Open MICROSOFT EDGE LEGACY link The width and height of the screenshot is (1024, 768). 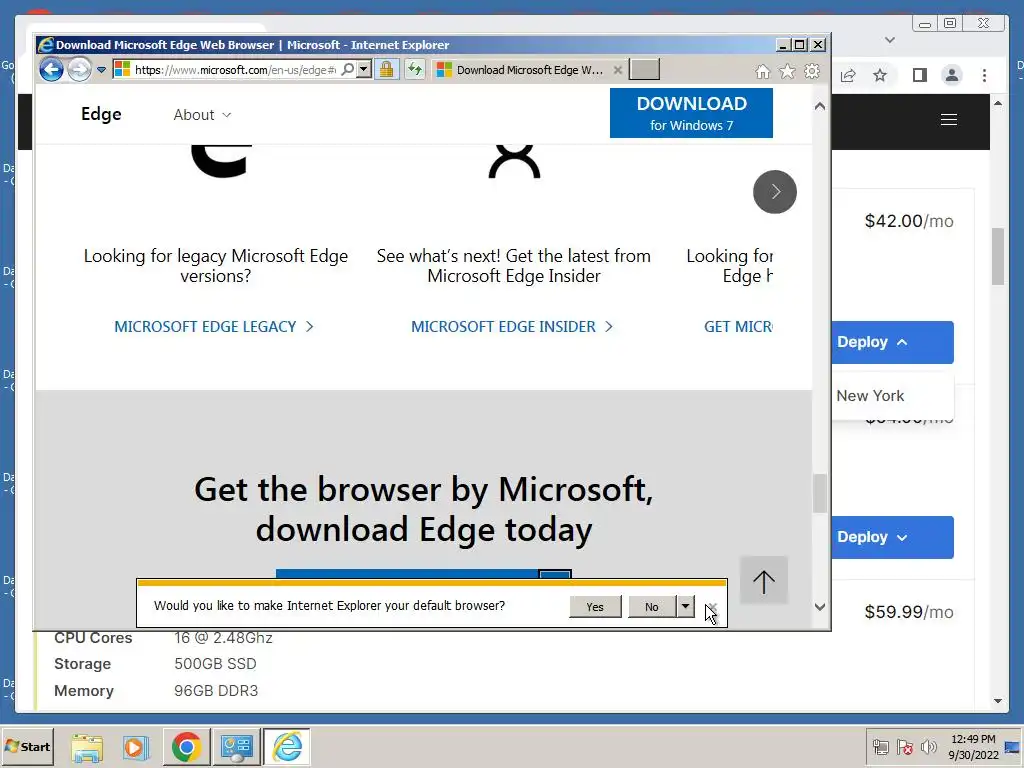point(214,327)
